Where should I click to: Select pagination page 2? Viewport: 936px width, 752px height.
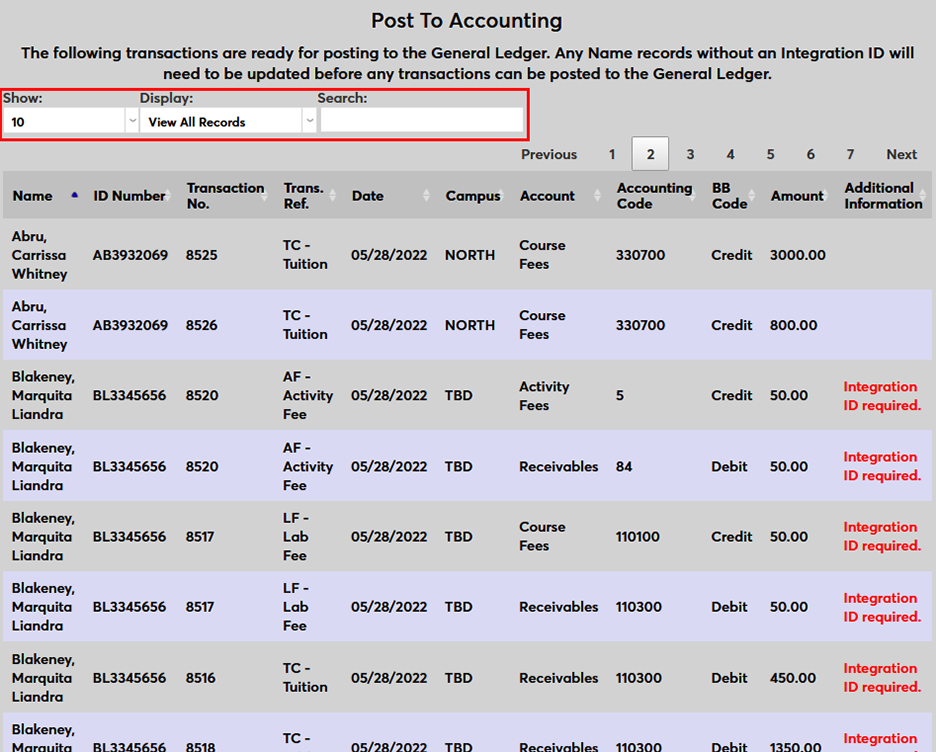pos(650,154)
